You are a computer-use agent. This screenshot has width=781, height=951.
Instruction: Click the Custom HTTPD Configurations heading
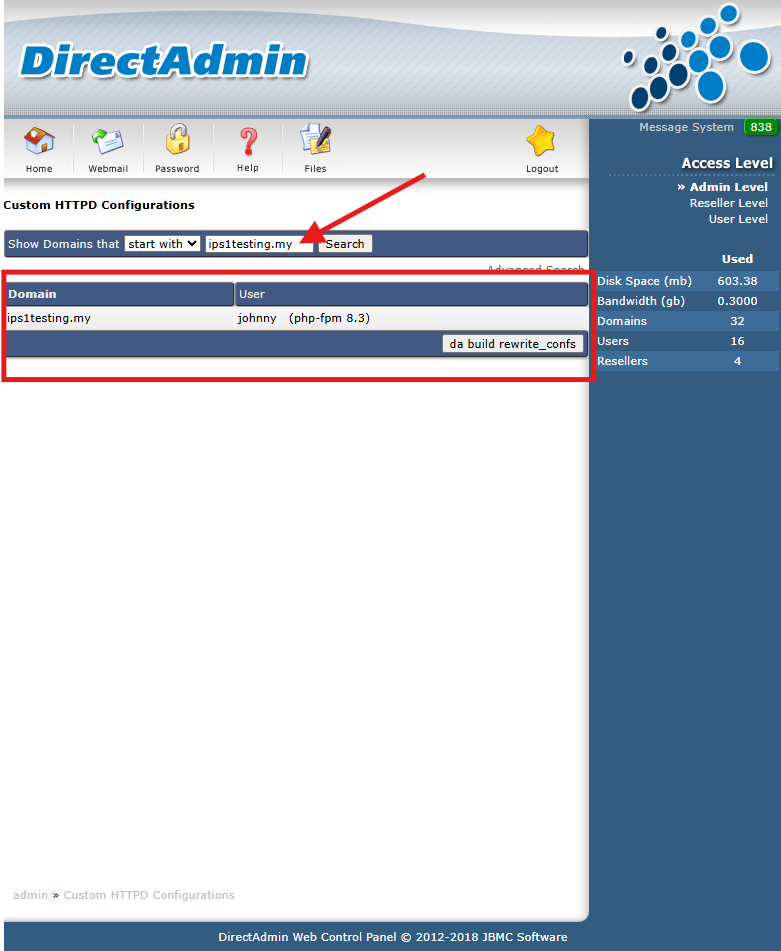pyautogui.click(x=99, y=205)
